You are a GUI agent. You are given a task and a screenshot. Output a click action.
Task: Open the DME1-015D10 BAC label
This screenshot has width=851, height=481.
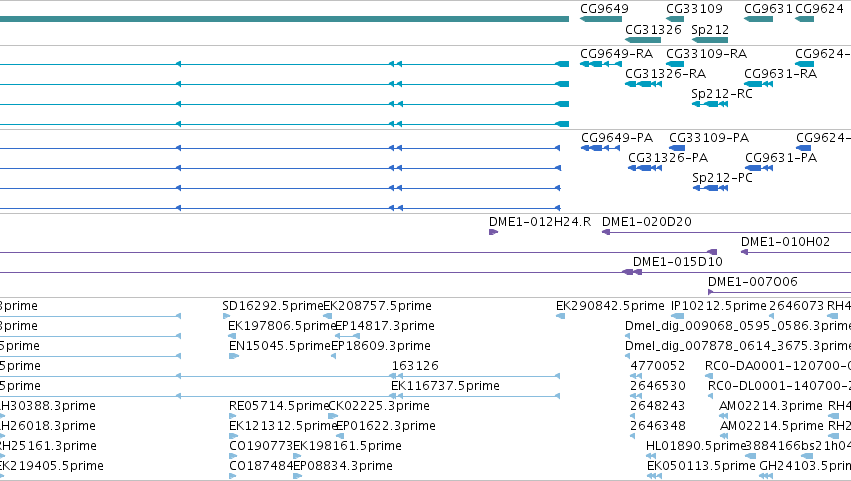click(677, 262)
